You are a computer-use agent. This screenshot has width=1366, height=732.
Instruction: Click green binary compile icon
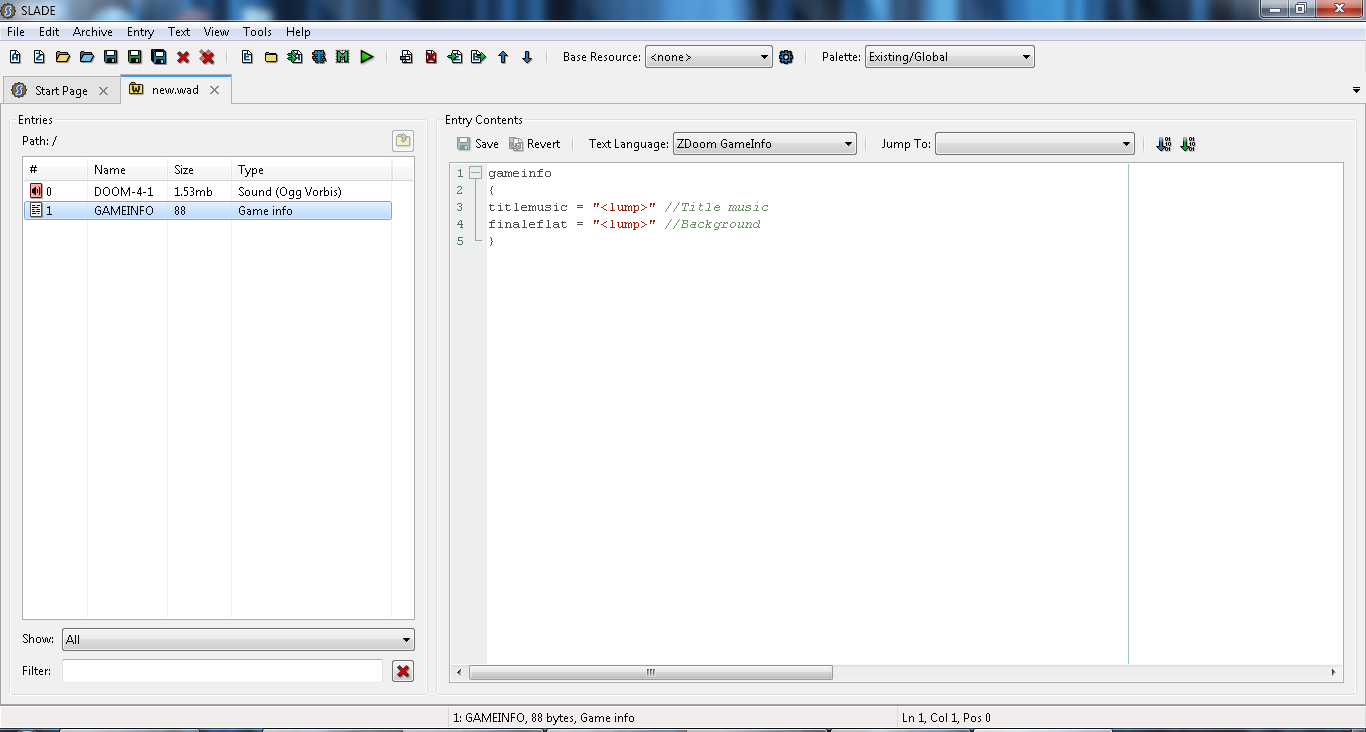click(x=1188, y=144)
